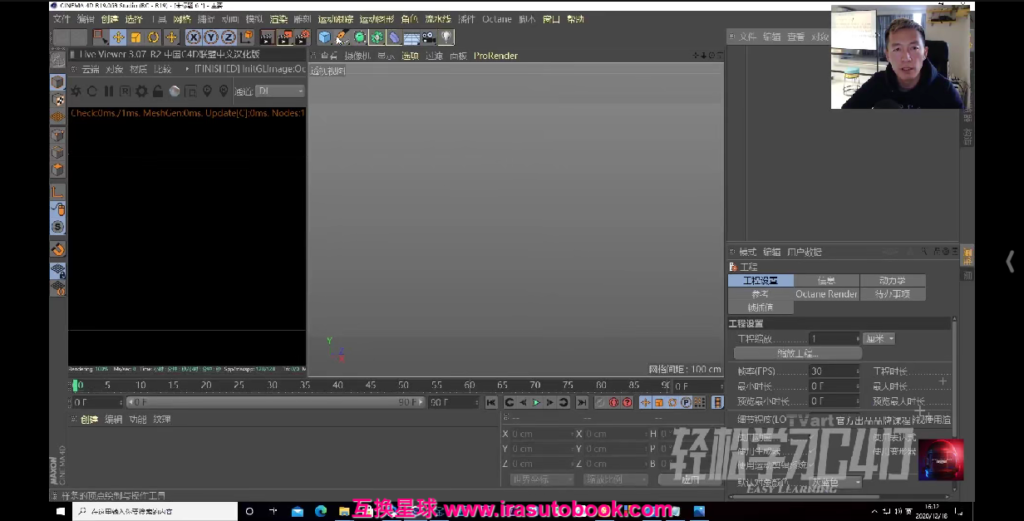Click the start frame 0 F field
1024x521 pixels.
coord(97,402)
